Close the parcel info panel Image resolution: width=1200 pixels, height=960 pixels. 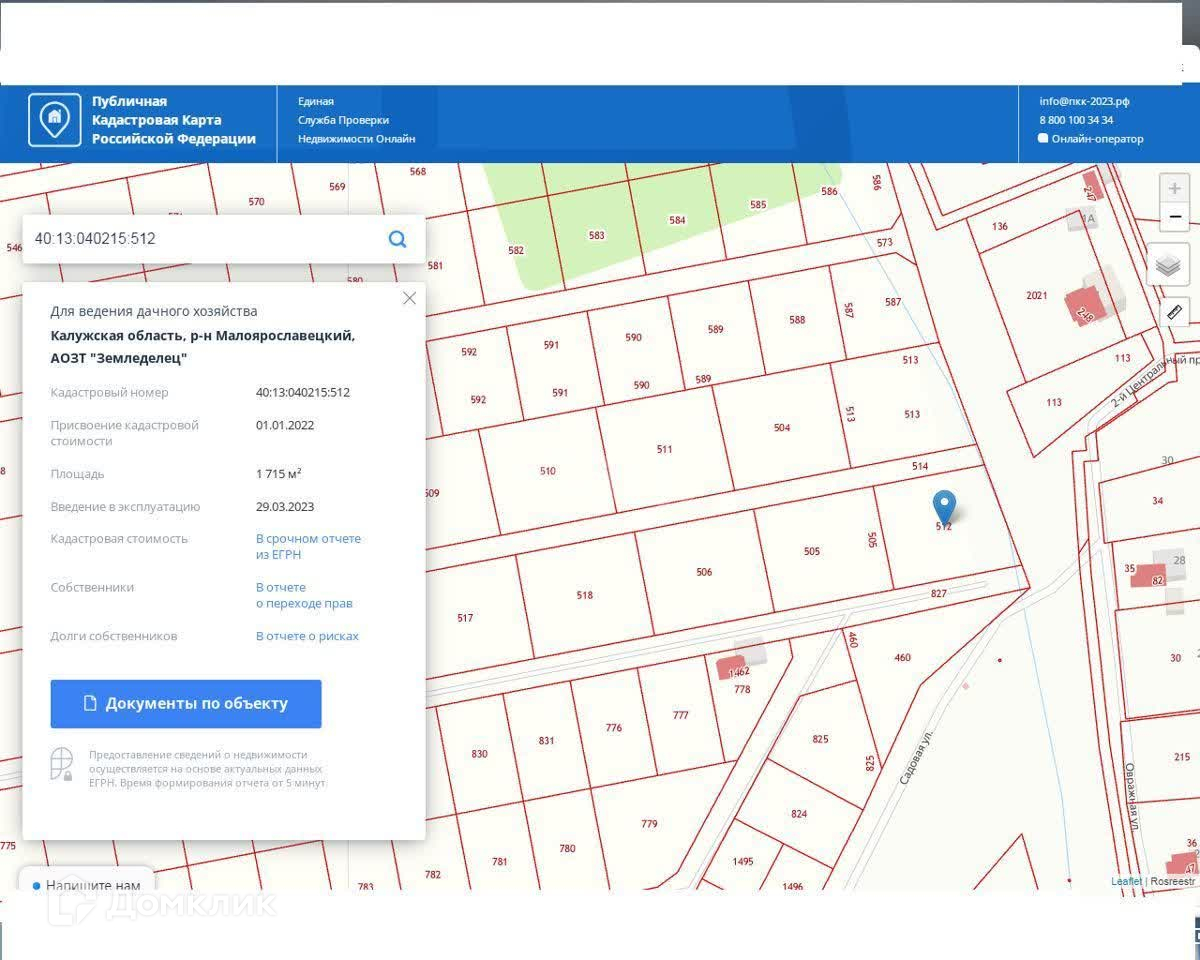click(409, 298)
